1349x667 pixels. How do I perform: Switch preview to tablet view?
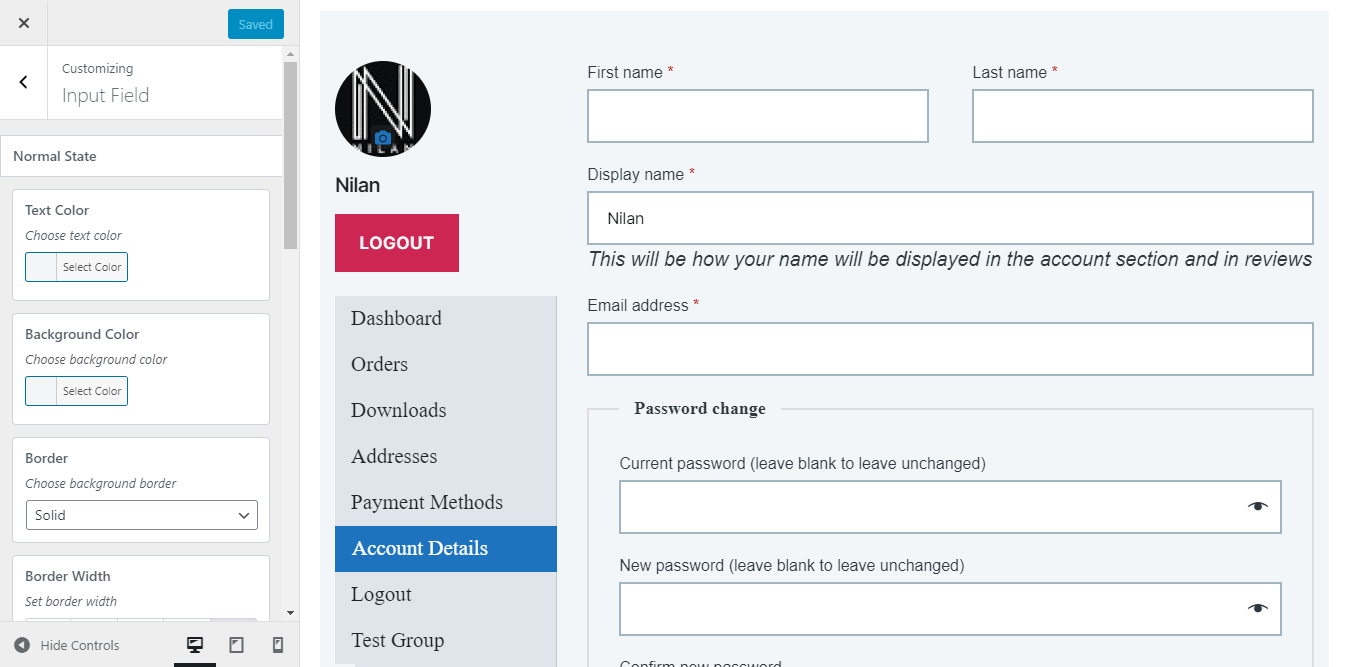(x=236, y=645)
